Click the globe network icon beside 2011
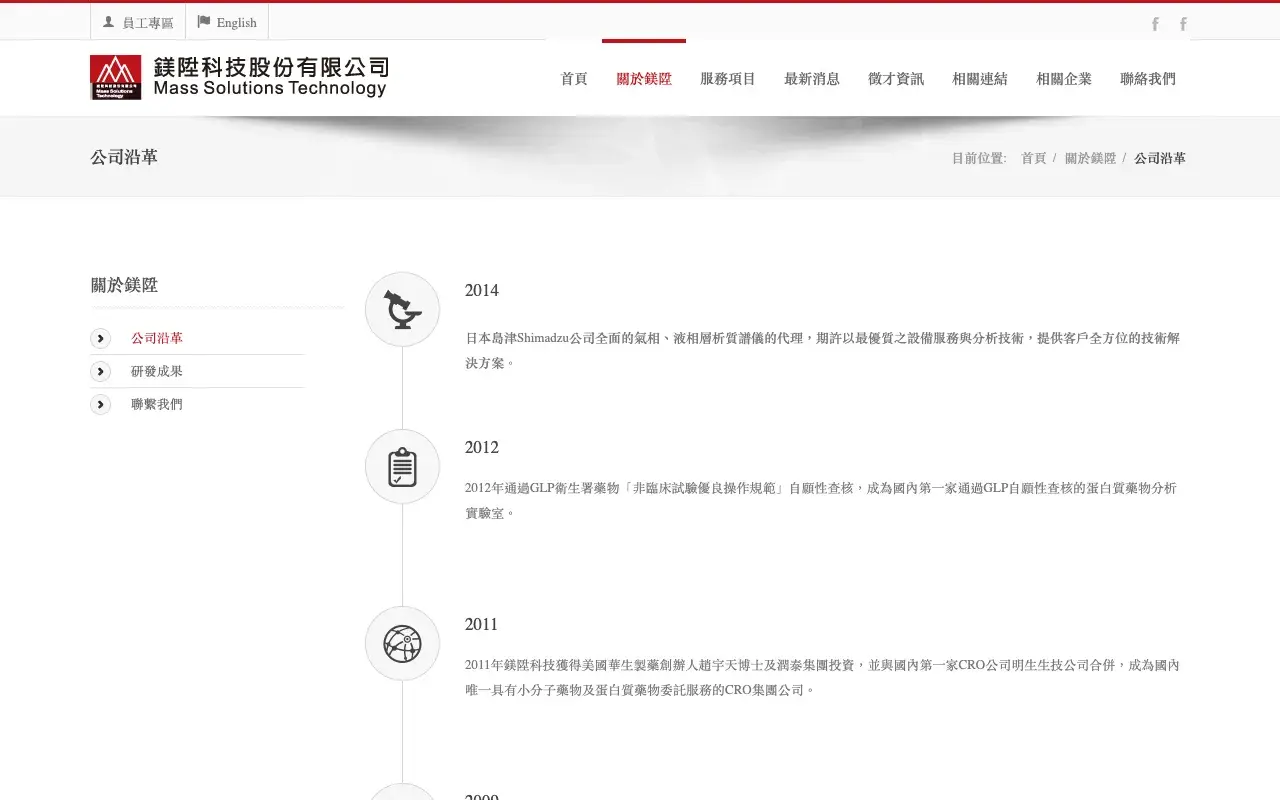 click(x=402, y=644)
